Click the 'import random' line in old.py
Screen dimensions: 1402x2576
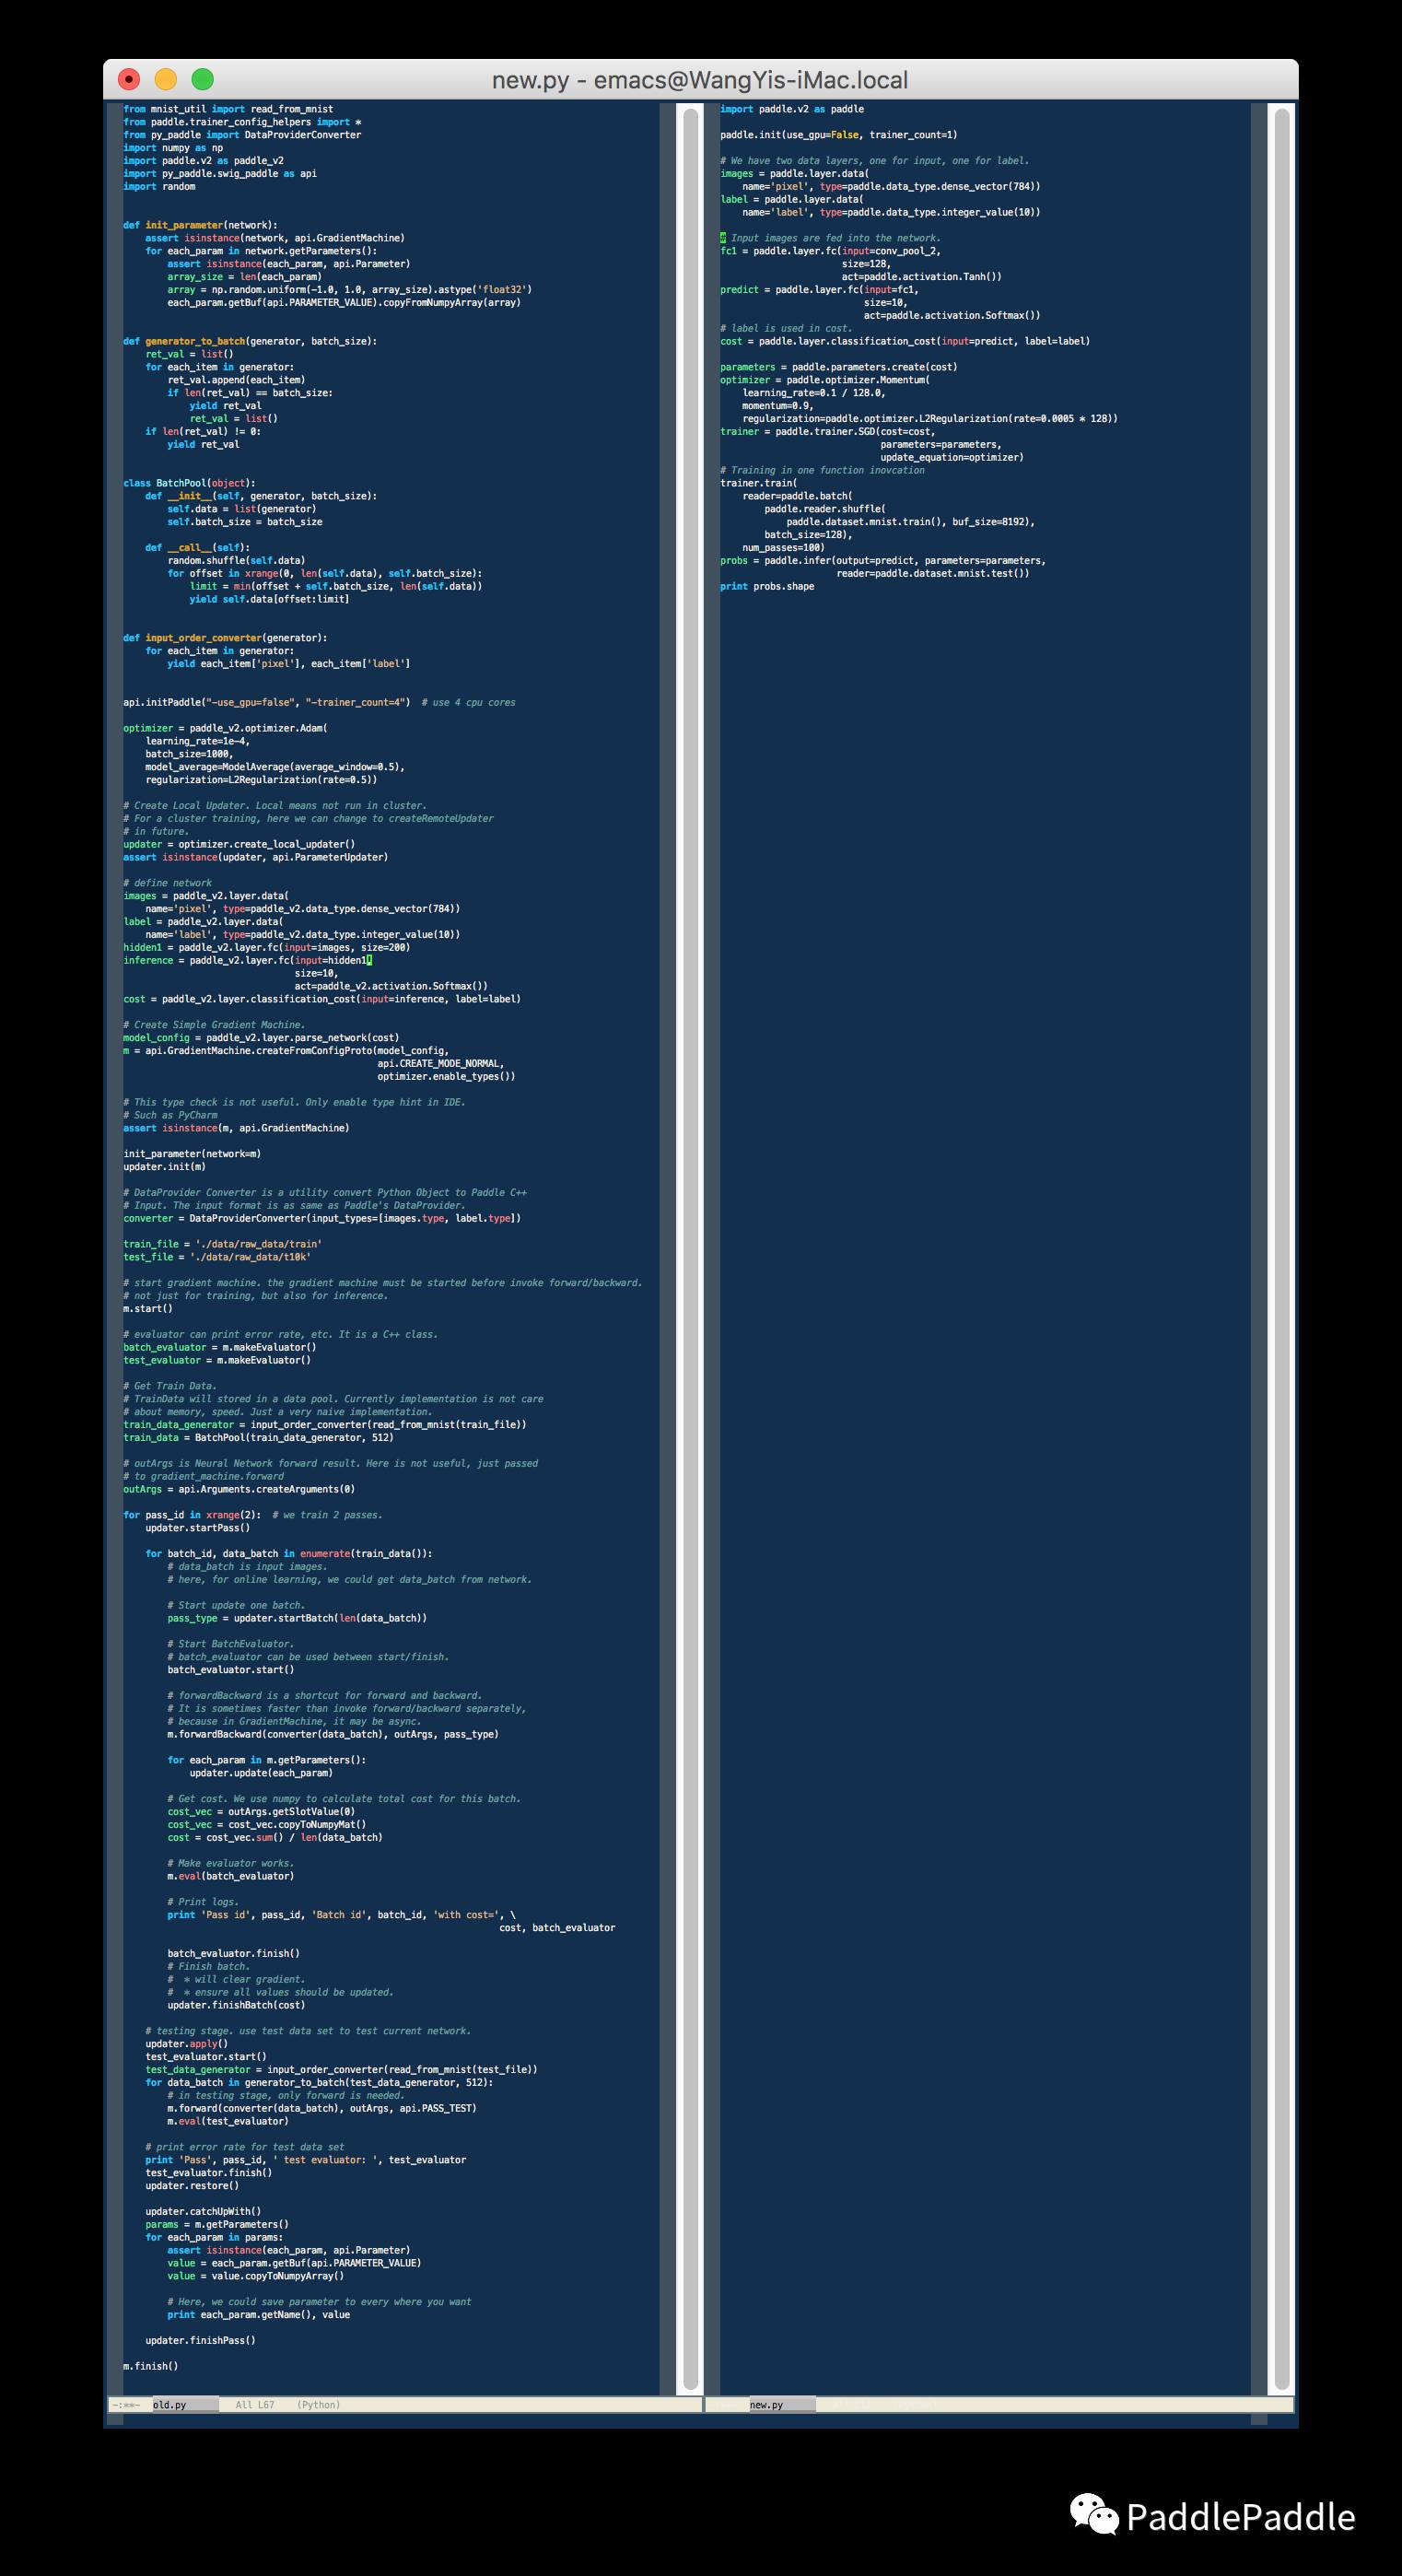pos(159,186)
